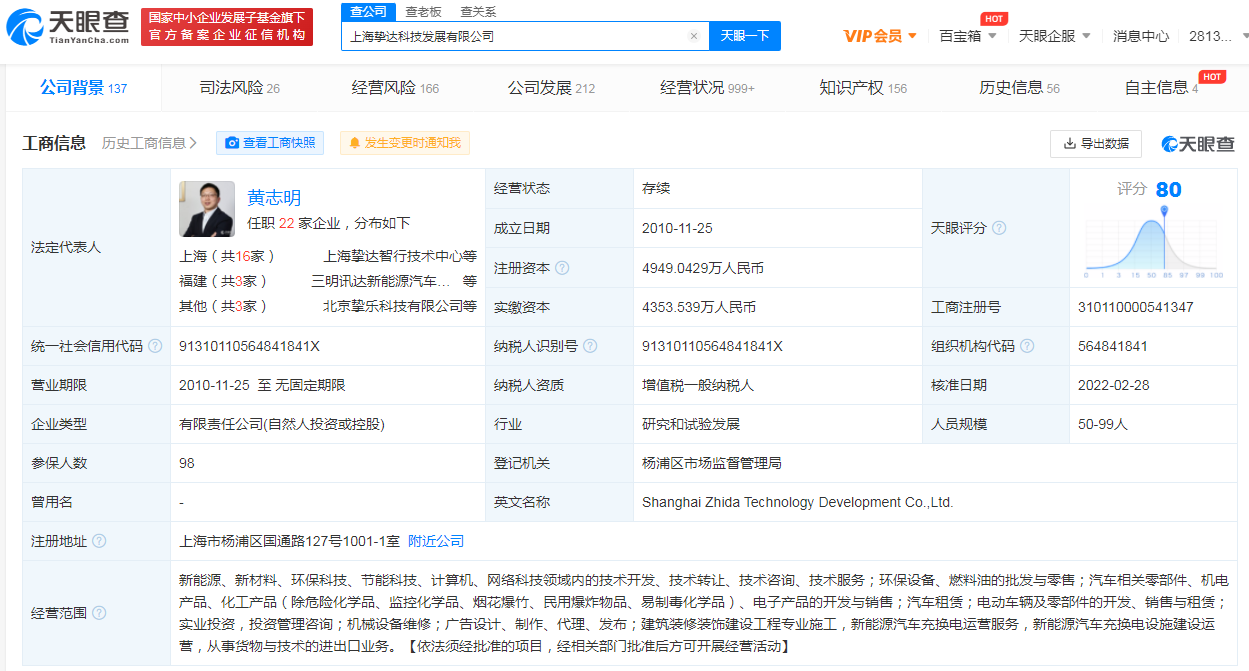Viewport: 1249px width, 671px height.
Task: Click help icon next to 组织机构代码
Action: pyautogui.click(x=1027, y=346)
